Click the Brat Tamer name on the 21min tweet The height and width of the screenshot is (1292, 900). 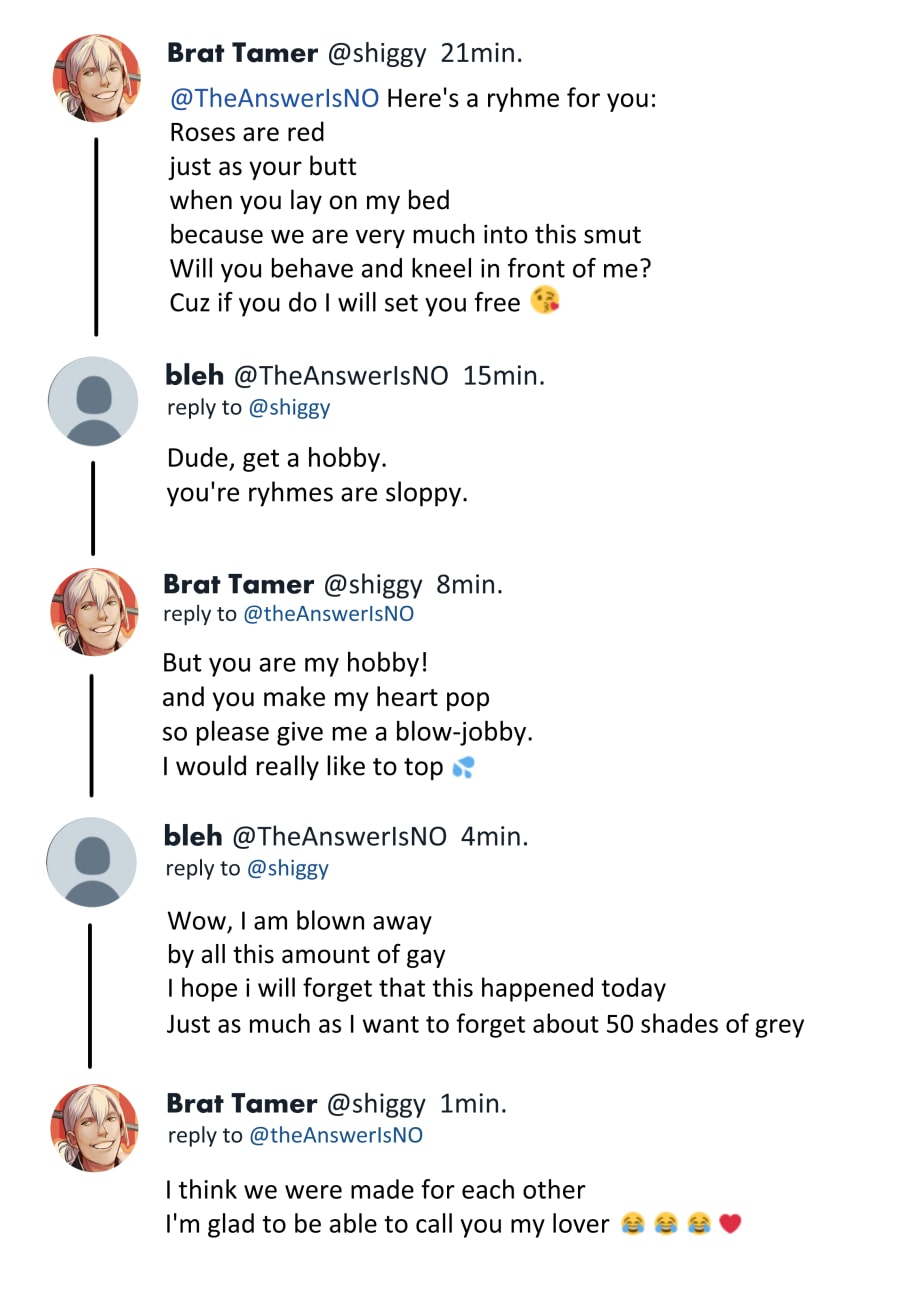click(243, 53)
